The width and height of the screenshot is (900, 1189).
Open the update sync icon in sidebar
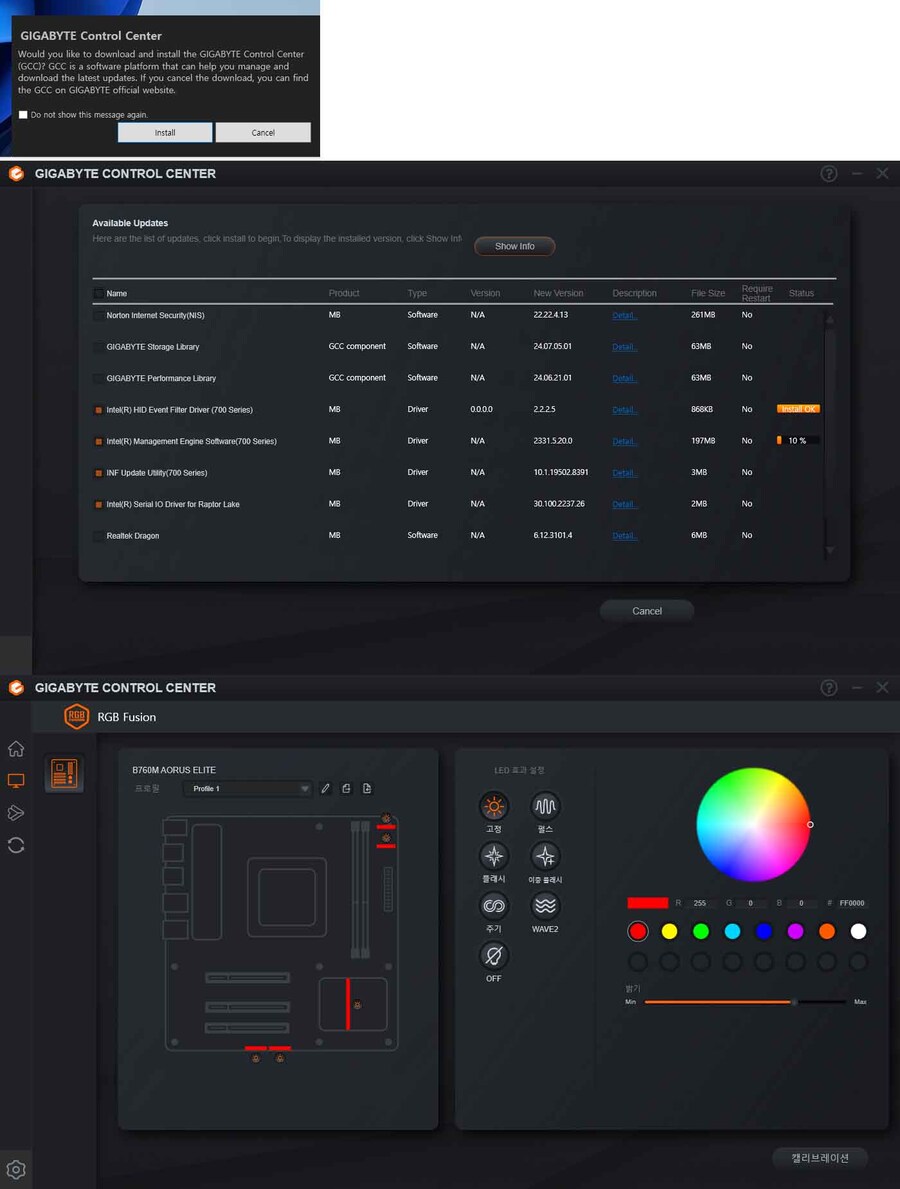pyautogui.click(x=16, y=845)
